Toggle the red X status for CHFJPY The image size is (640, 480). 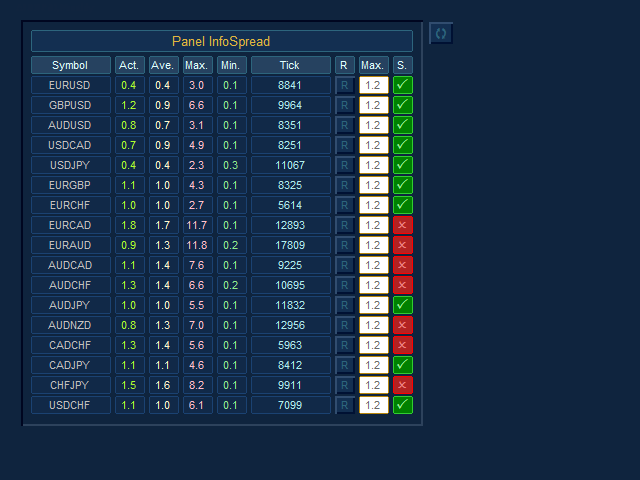click(x=403, y=385)
